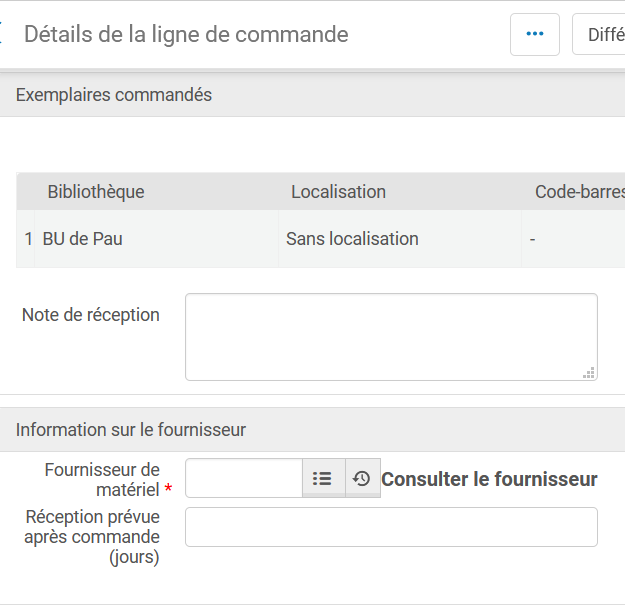
Task: Sort by the Localisation column header
Action: click(338, 192)
